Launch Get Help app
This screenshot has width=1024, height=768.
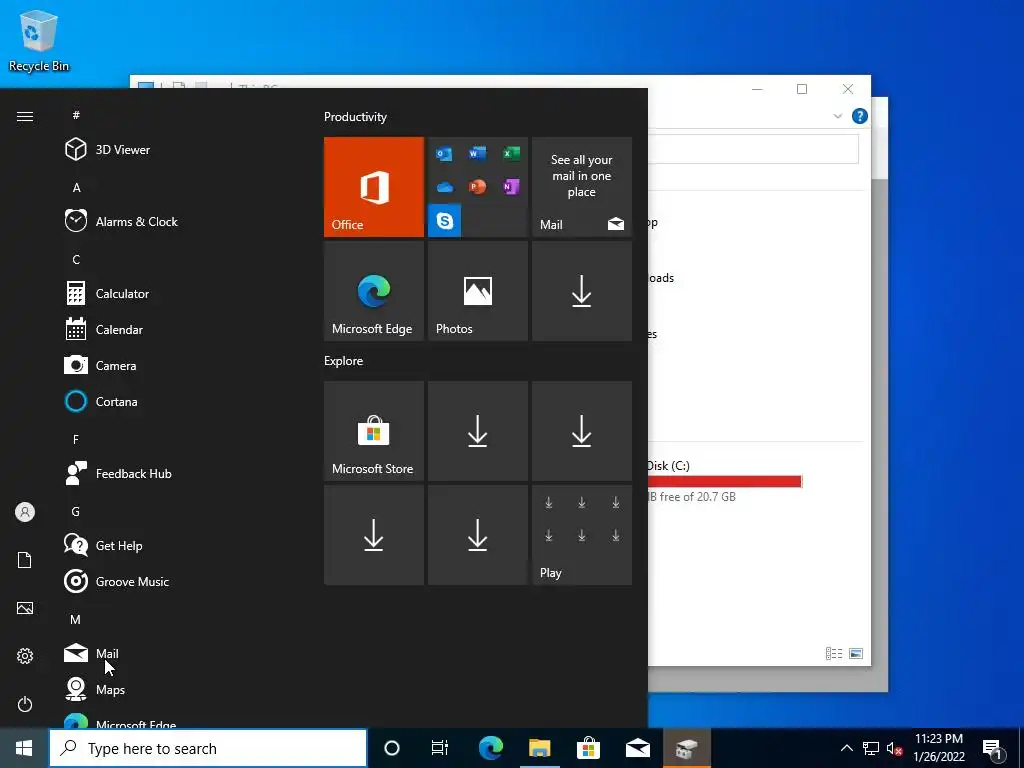(x=103, y=545)
